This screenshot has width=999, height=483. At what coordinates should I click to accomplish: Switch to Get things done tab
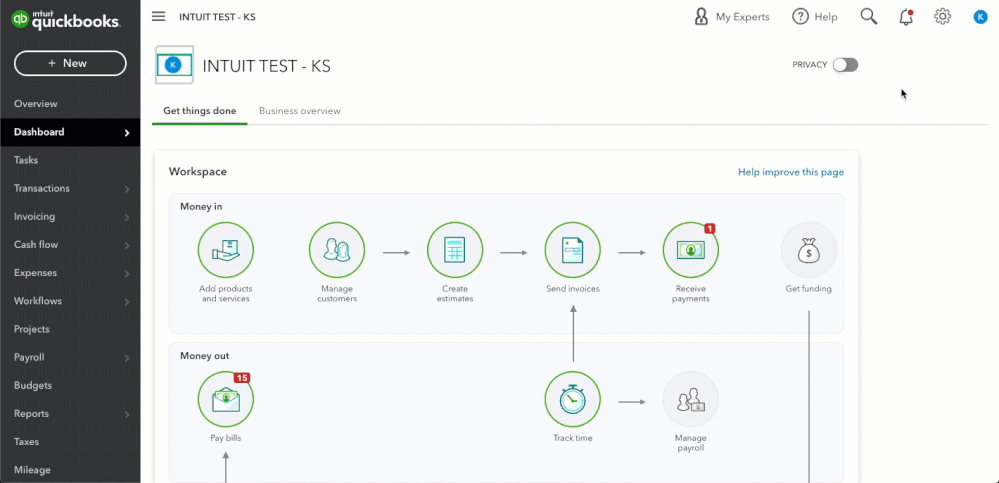point(199,111)
